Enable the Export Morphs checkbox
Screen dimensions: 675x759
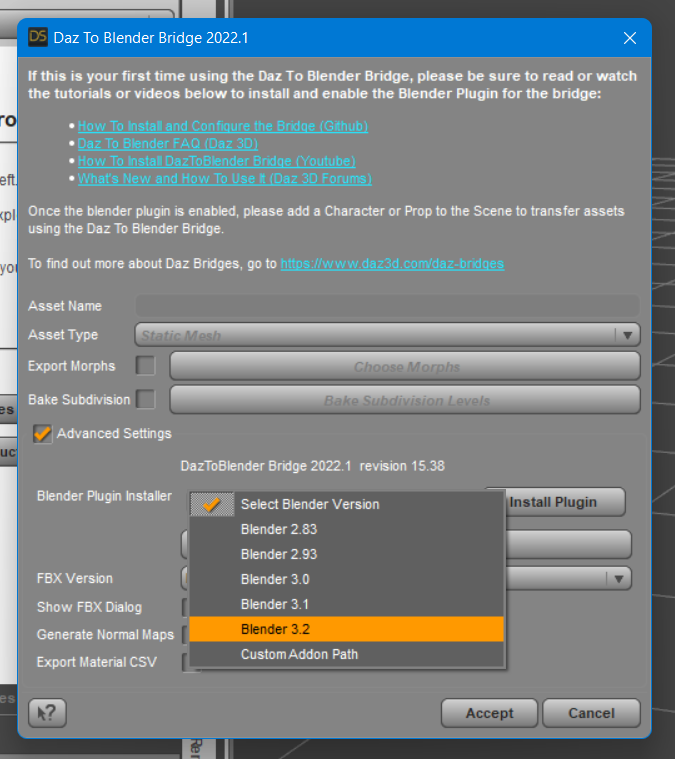click(145, 366)
